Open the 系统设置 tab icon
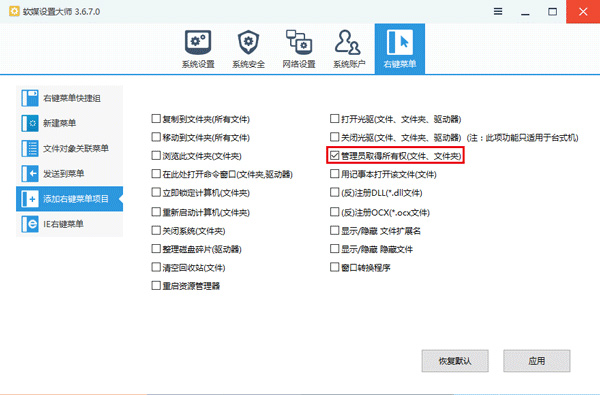The image size is (600, 395). [198, 42]
